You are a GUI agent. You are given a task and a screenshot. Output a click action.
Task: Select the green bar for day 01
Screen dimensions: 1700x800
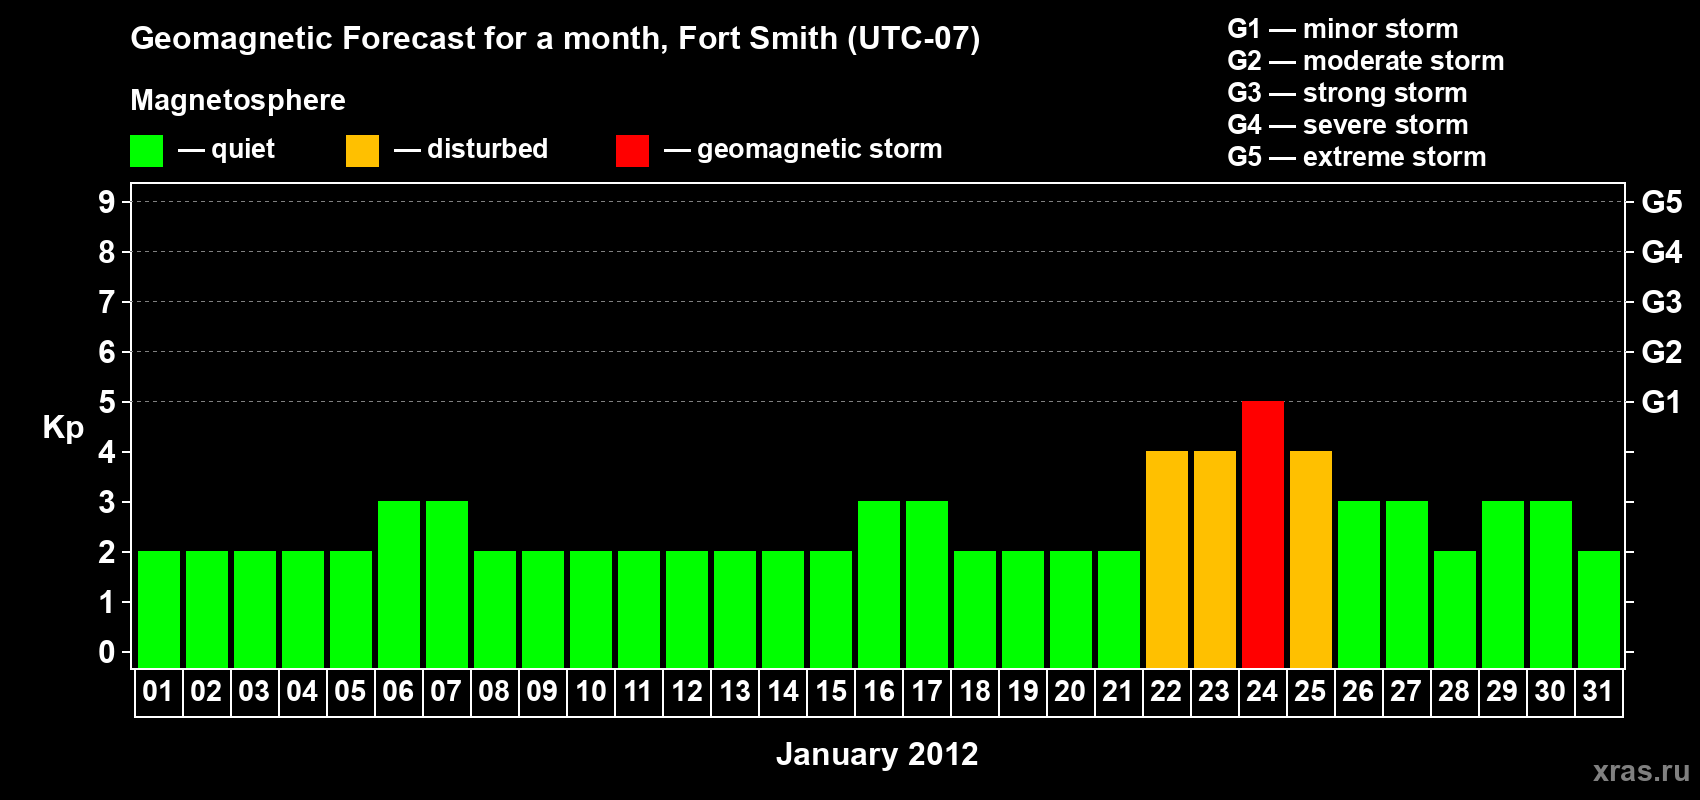pyautogui.click(x=159, y=609)
